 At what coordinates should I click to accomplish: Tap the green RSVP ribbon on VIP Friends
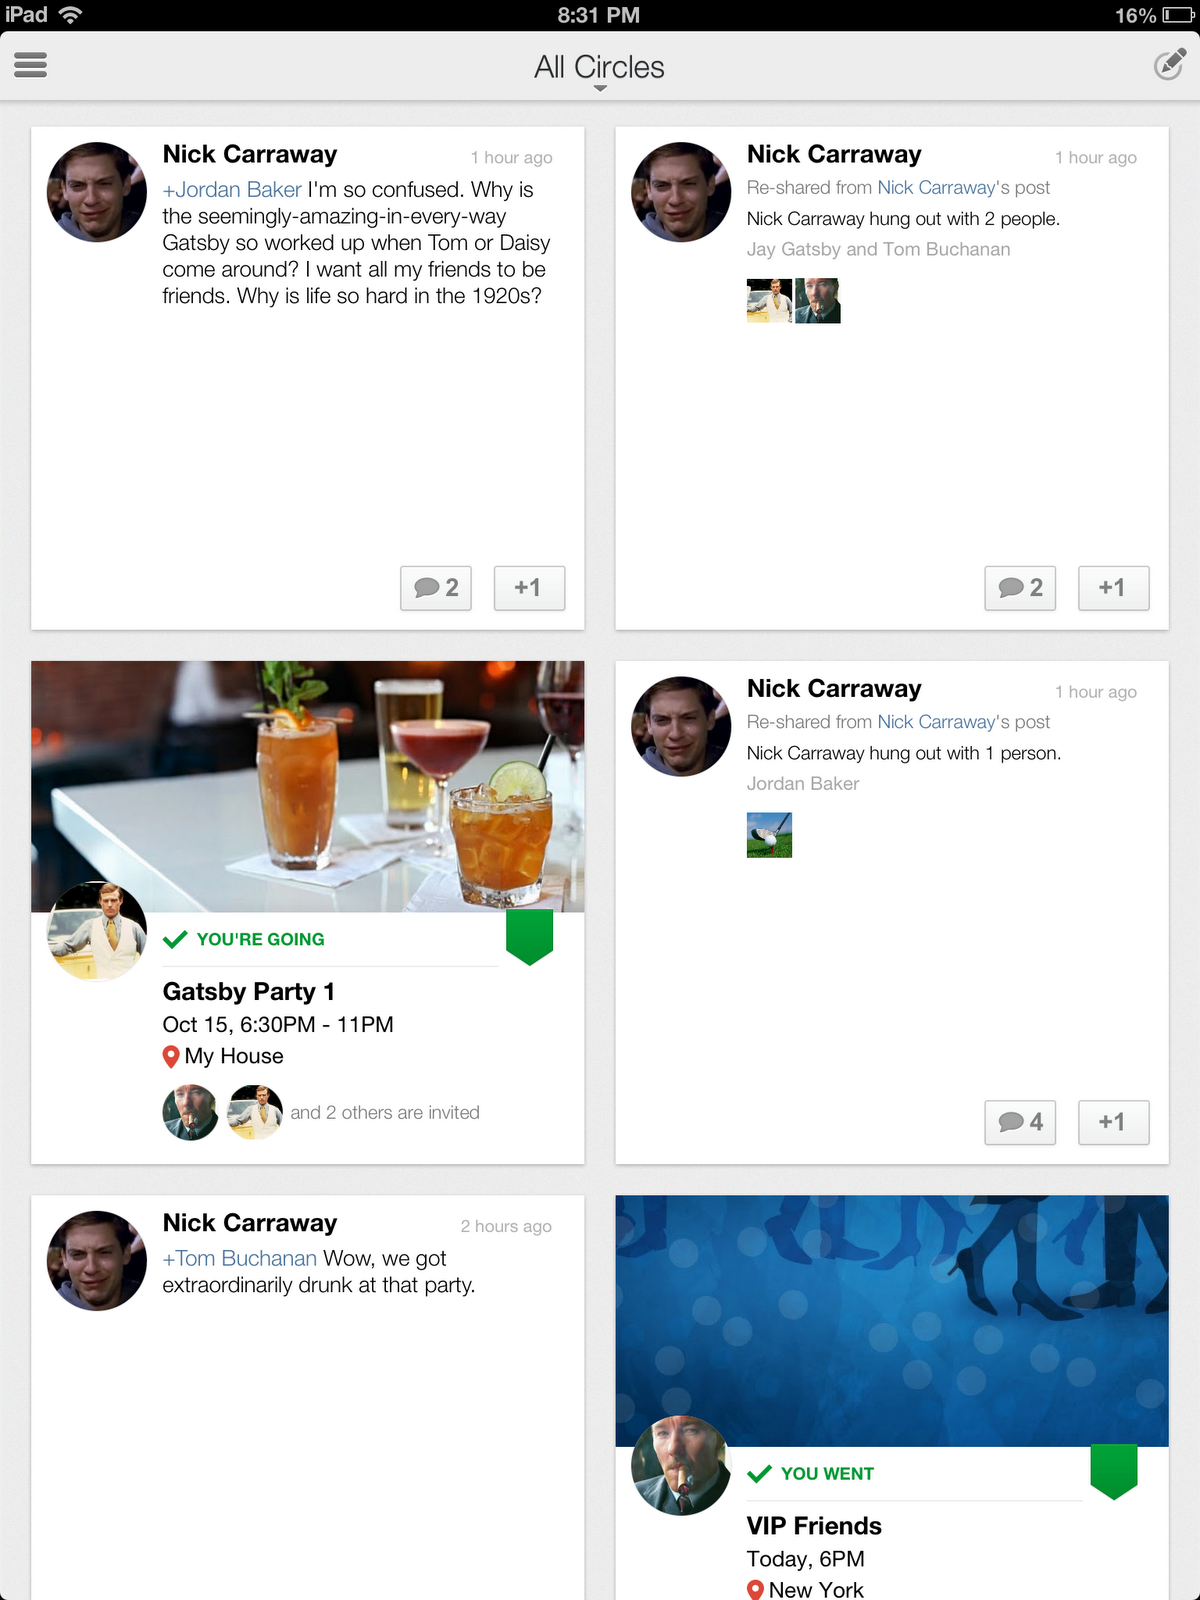1114,1472
